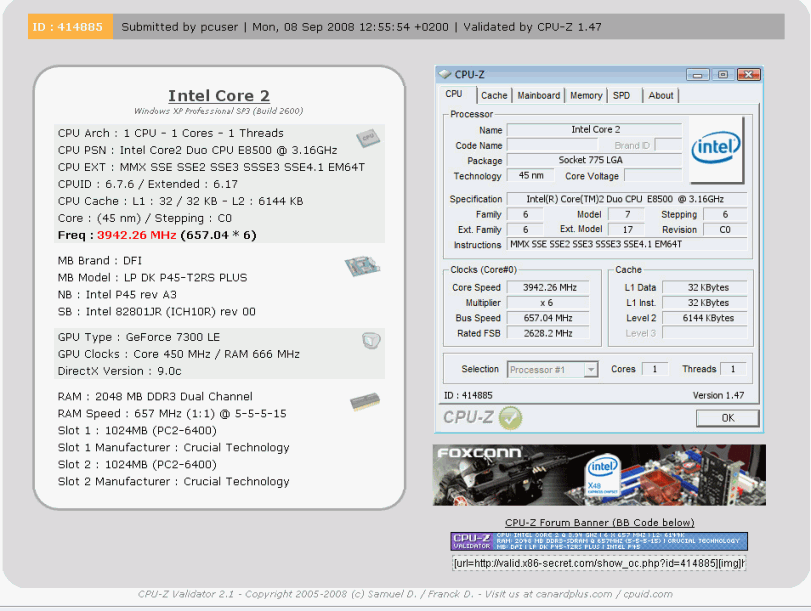Click the Windows XP Professional SP3 subtitle text
This screenshot has height=611, width=811.
click(x=218, y=111)
